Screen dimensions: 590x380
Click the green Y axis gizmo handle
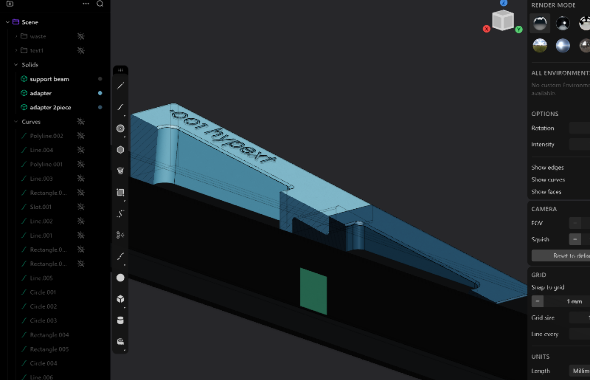pyautogui.click(x=519, y=29)
